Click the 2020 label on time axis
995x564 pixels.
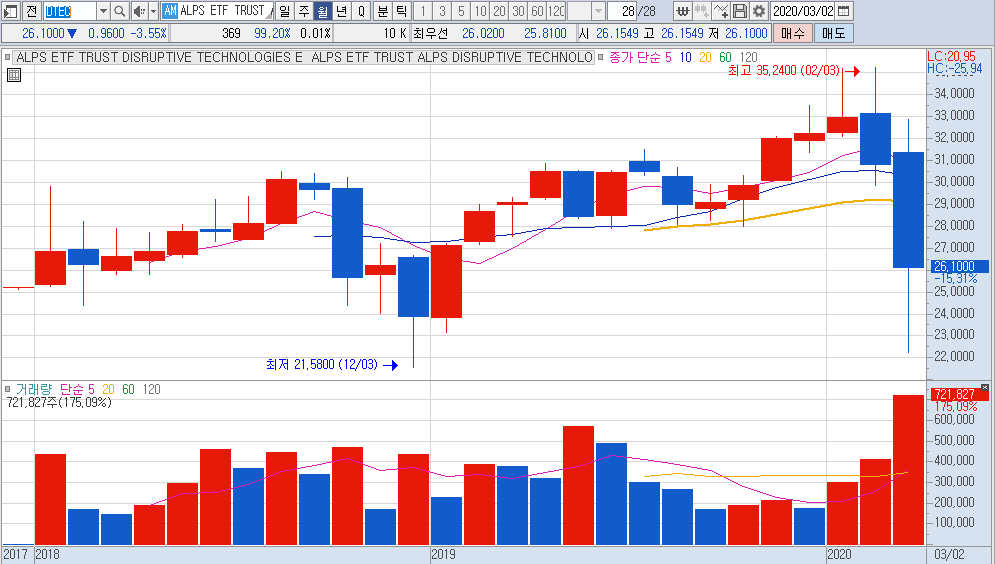tap(839, 554)
